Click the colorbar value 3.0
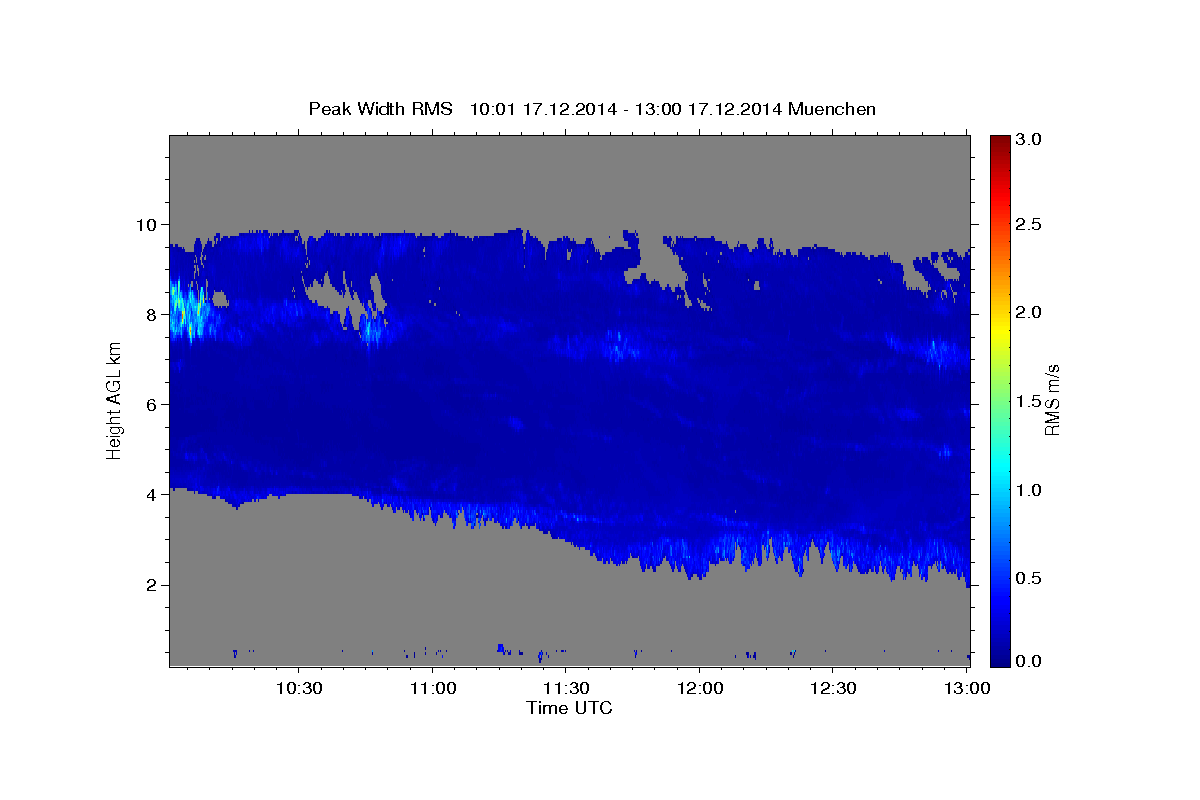 pos(1028,139)
